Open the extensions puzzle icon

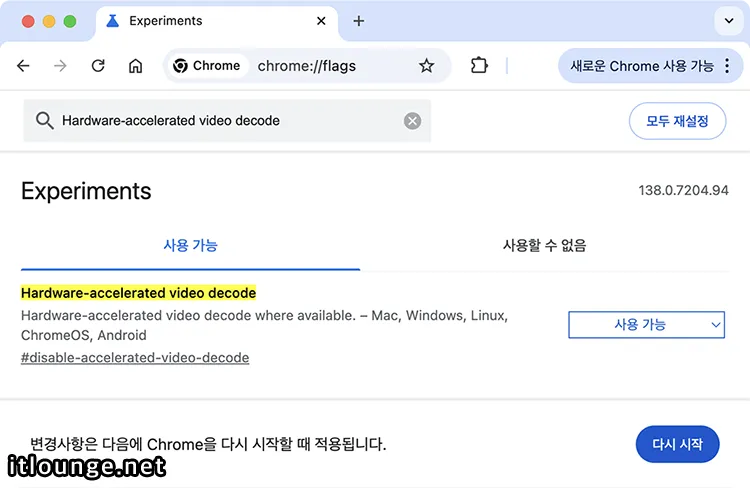tap(479, 65)
